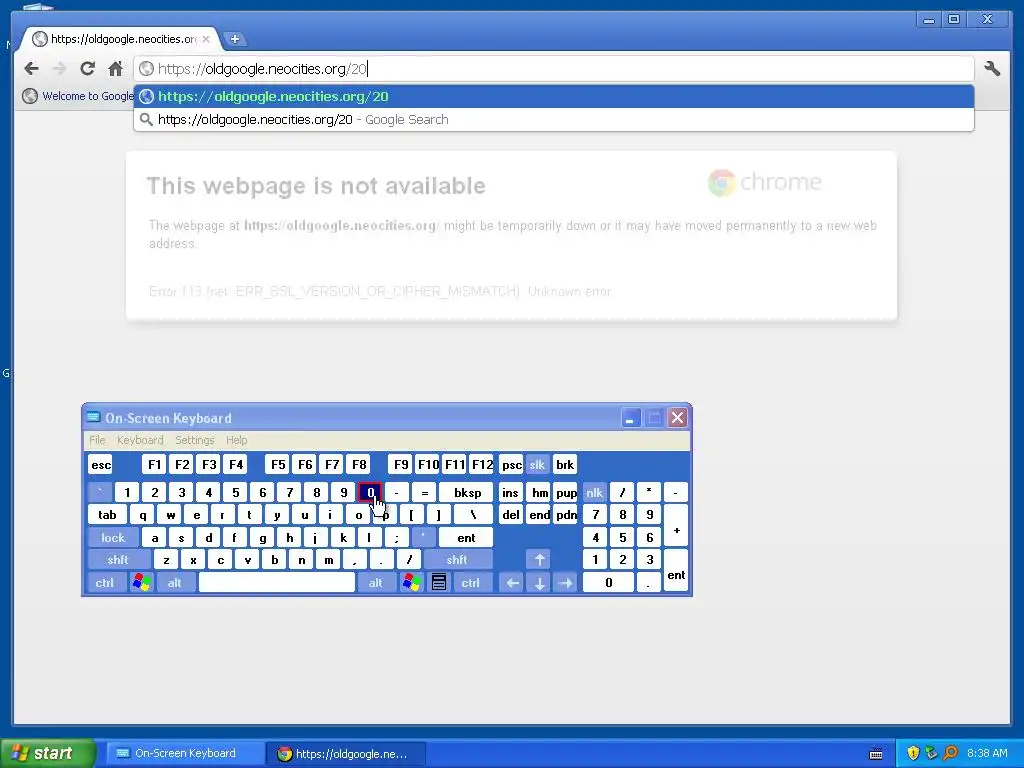Select the oldgoogle.neocities.org tab

click(x=122, y=39)
